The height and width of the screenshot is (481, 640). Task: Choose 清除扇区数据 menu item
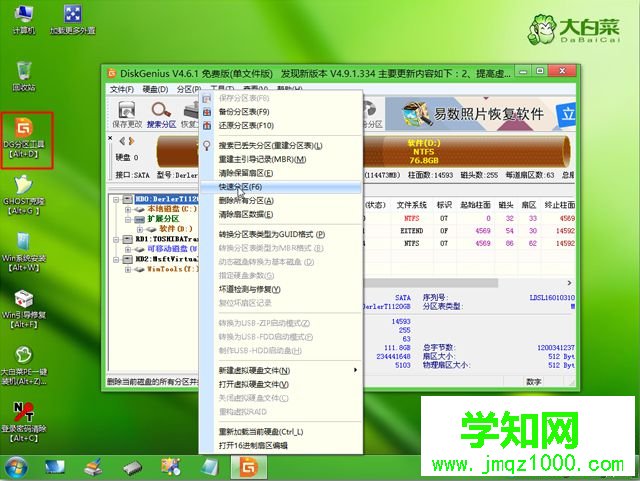point(280,214)
